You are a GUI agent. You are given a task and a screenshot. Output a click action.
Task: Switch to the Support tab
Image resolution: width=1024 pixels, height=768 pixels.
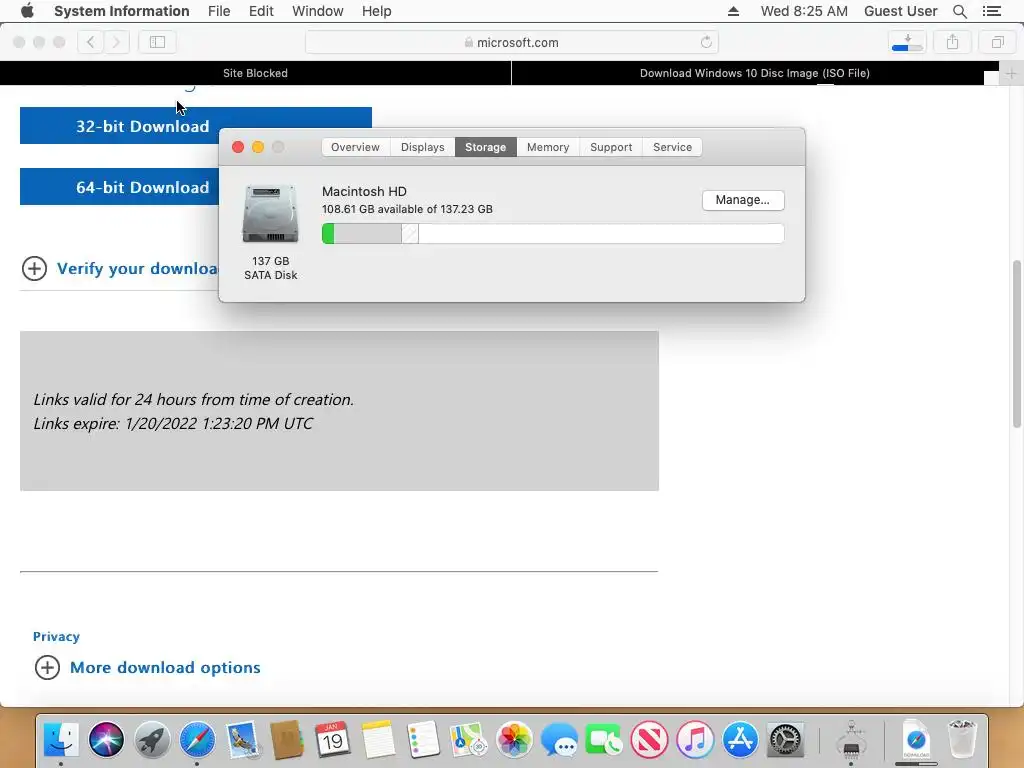tap(611, 147)
